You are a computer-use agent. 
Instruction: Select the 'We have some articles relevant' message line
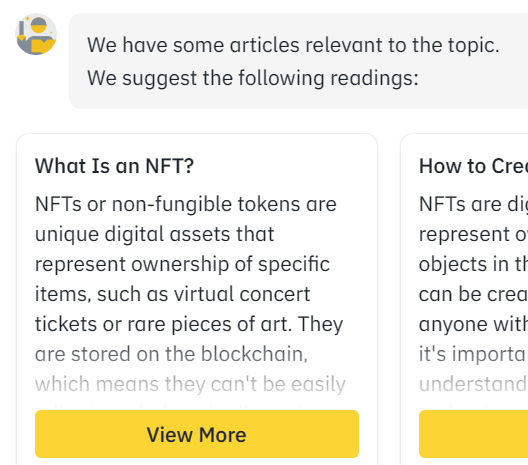point(293,45)
